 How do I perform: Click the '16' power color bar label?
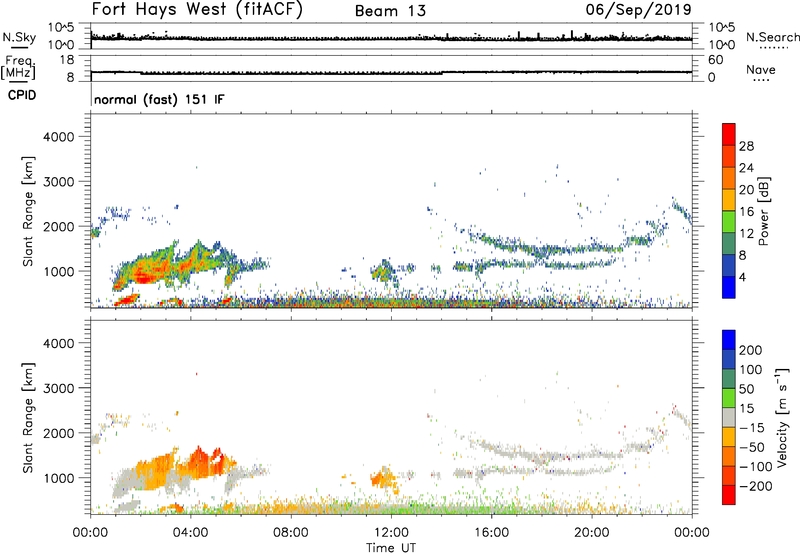pyautogui.click(x=746, y=212)
